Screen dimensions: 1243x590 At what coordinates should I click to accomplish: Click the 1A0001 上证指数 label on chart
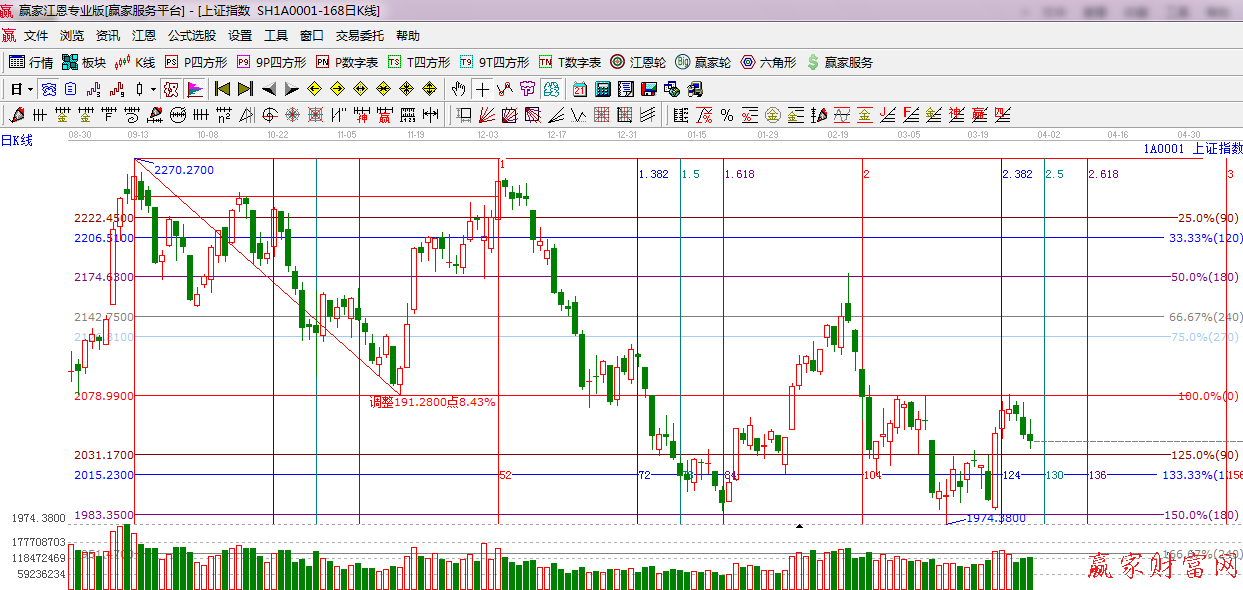click(1192, 148)
